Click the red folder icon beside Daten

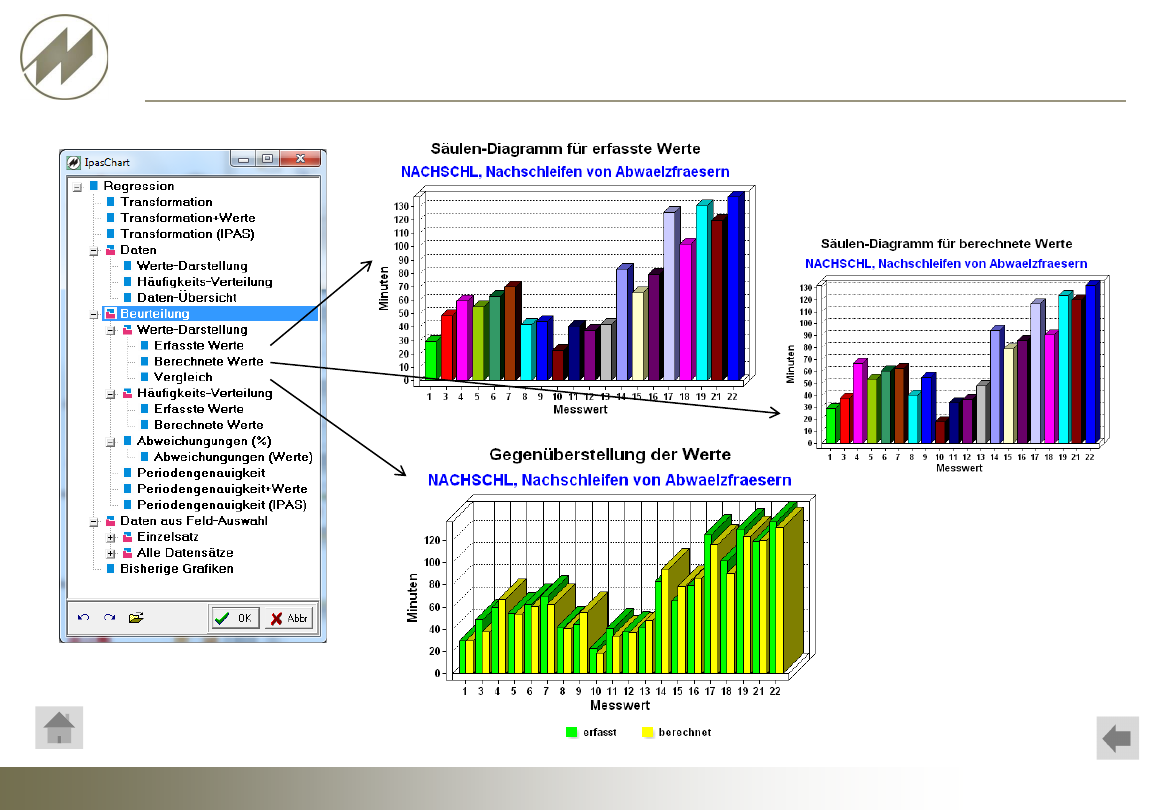pos(110,250)
